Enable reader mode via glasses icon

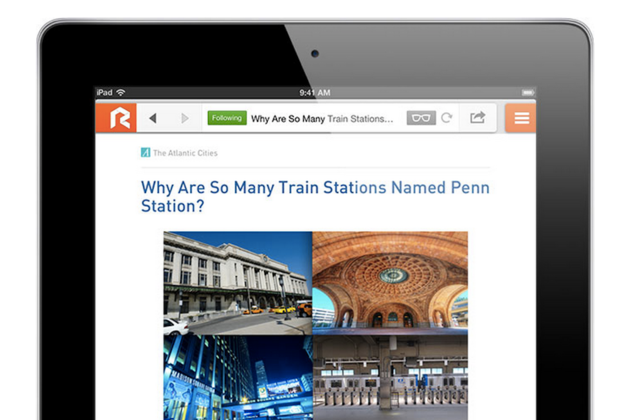[x=421, y=118]
